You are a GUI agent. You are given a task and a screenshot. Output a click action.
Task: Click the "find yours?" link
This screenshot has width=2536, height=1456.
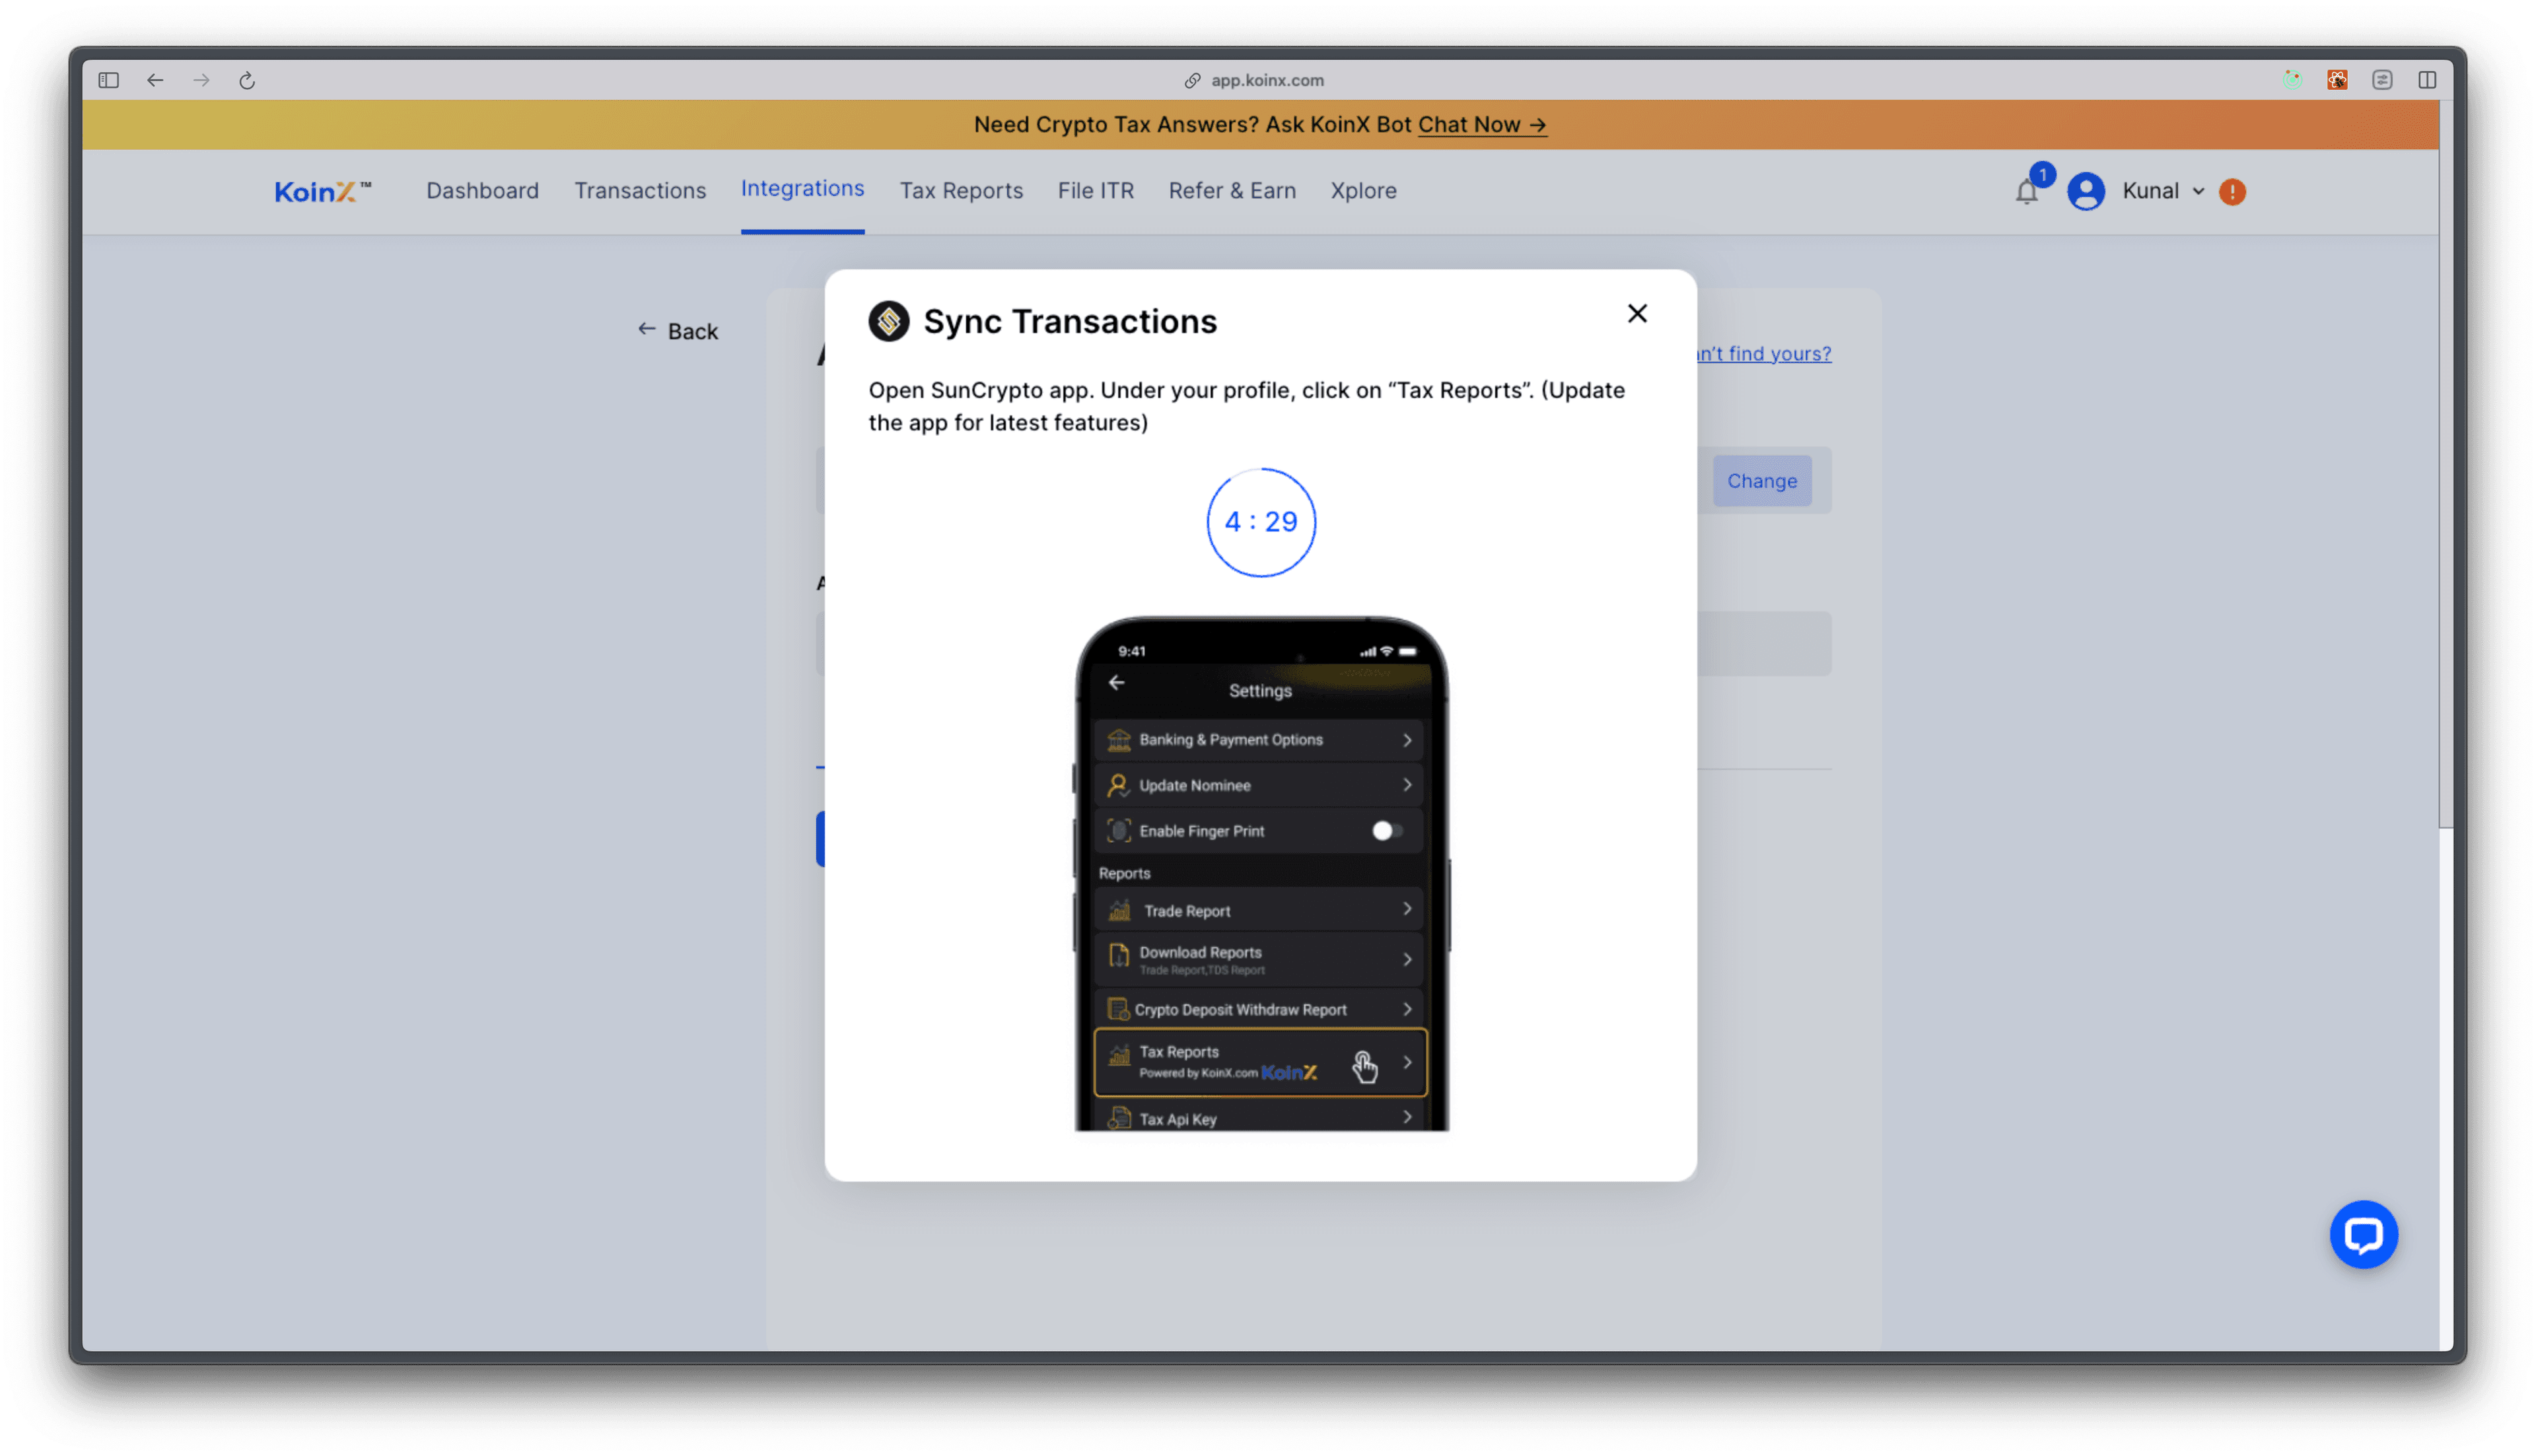coord(1764,354)
